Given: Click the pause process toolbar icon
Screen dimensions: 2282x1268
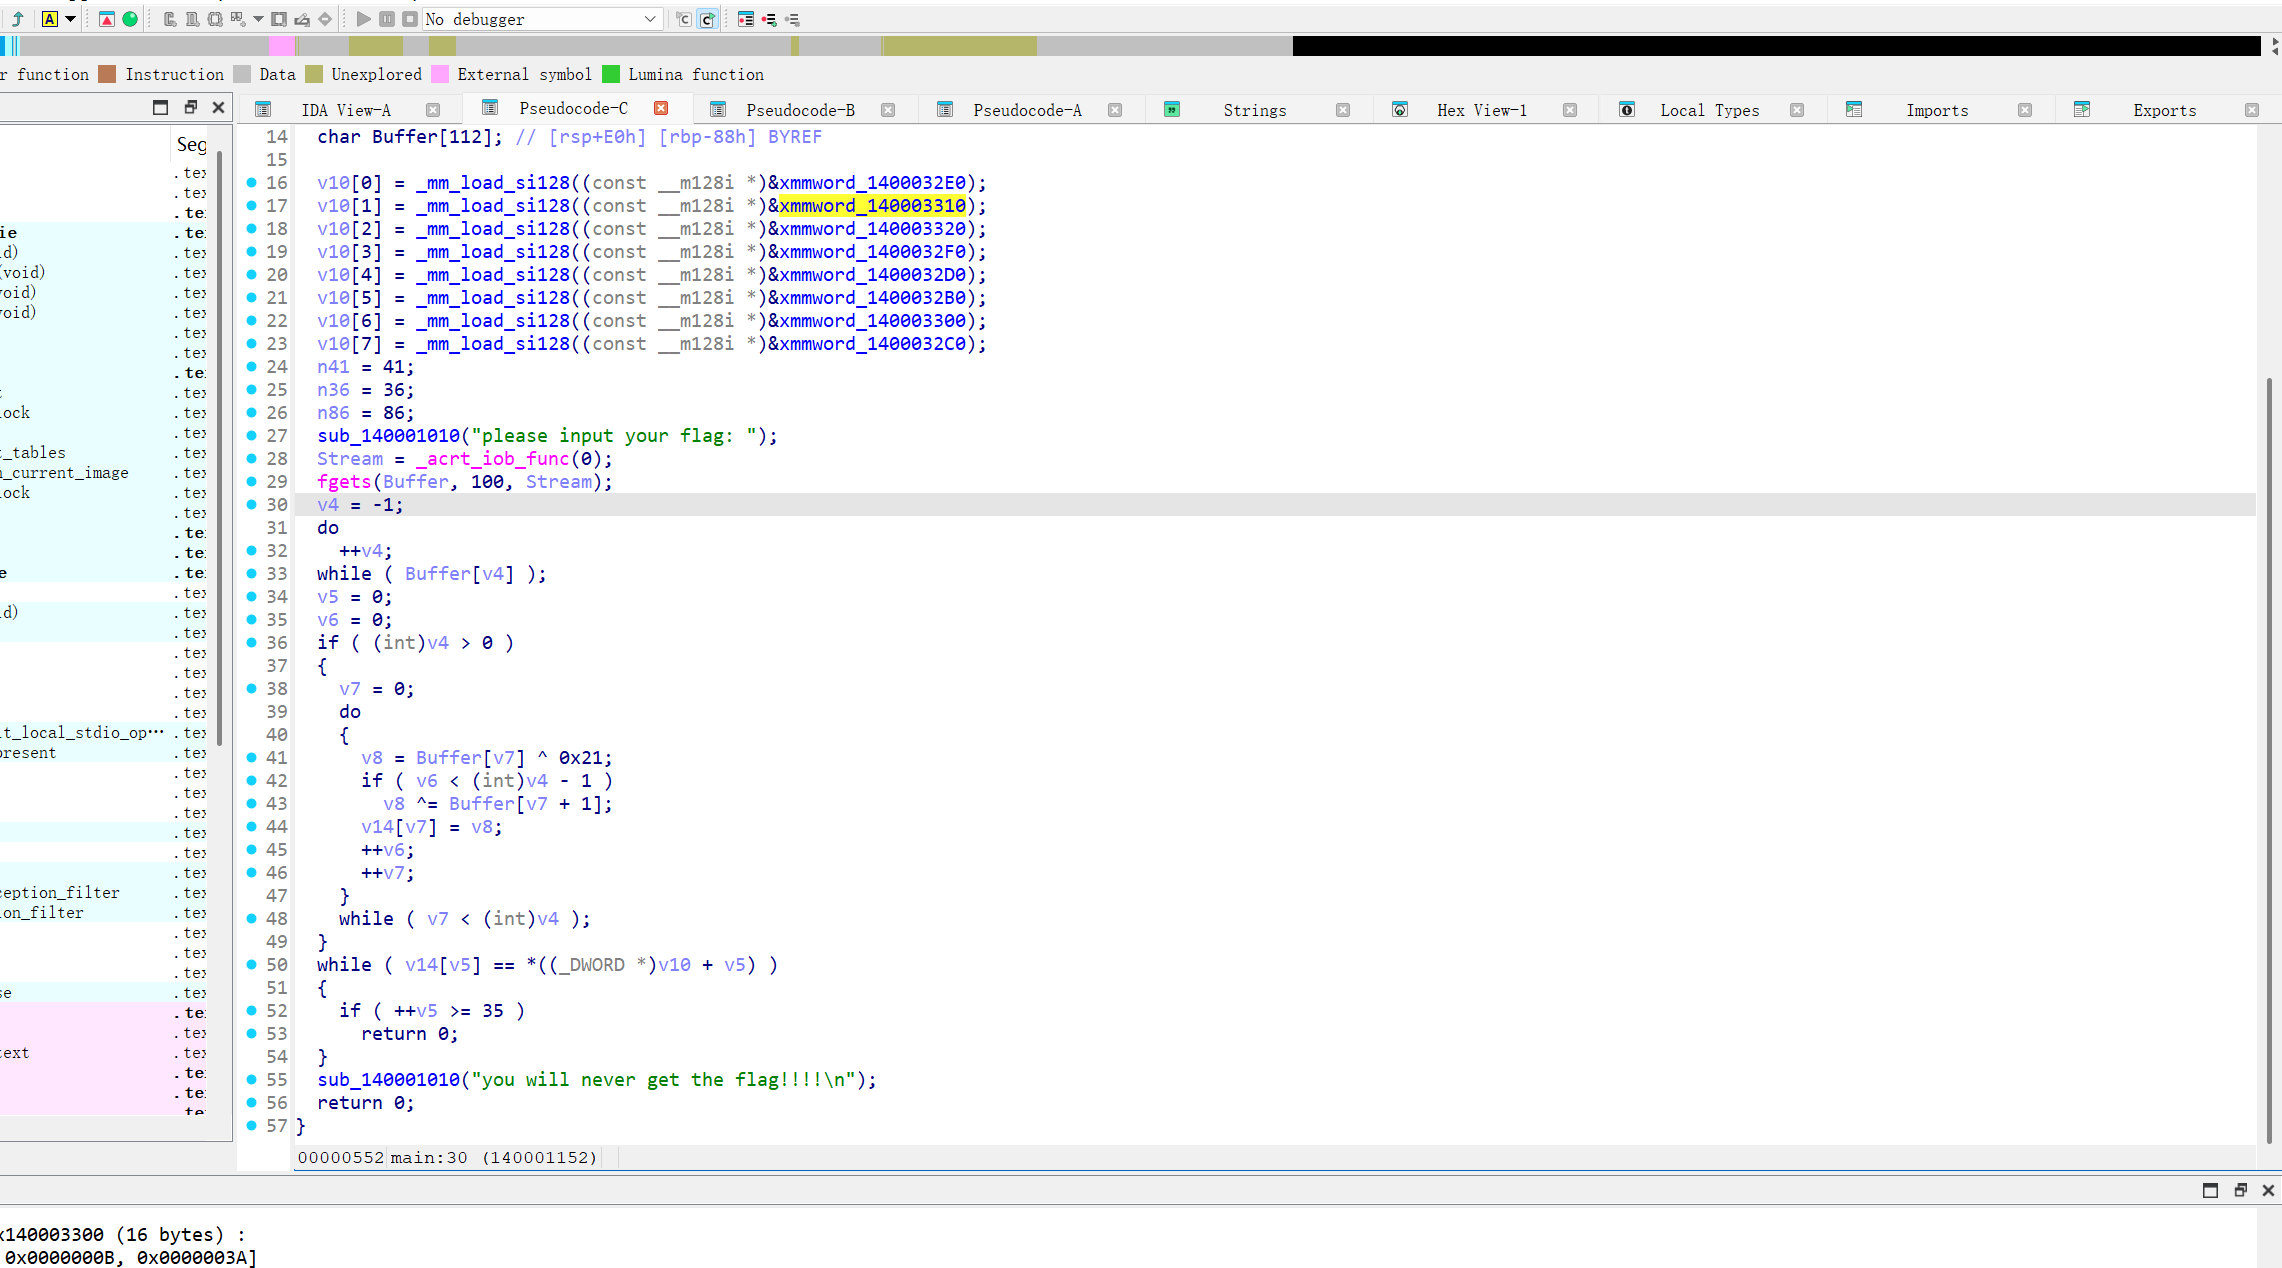Looking at the screenshot, I should 387,19.
